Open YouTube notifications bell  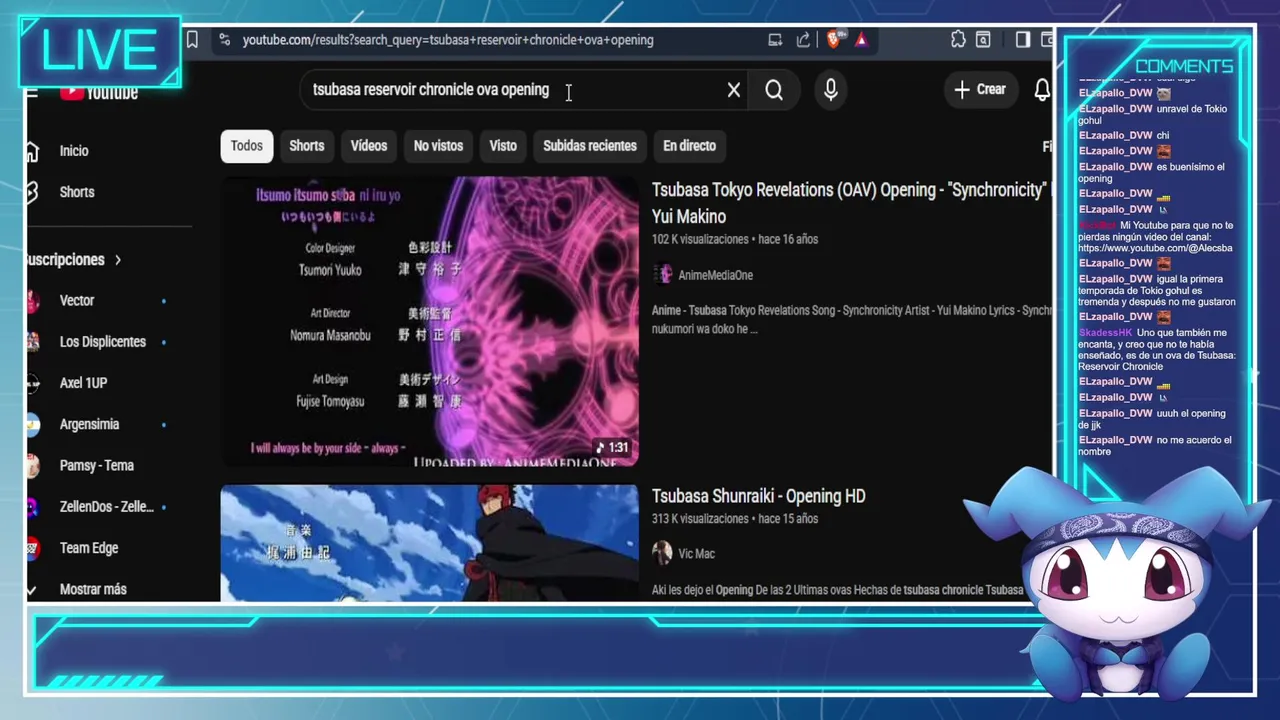coord(1042,90)
